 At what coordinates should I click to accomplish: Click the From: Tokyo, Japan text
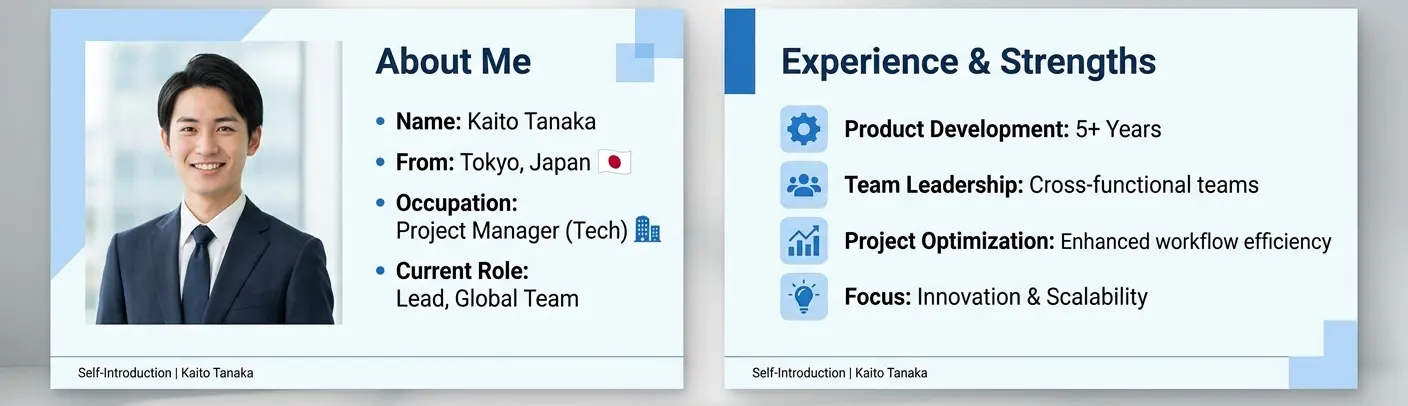[493, 162]
